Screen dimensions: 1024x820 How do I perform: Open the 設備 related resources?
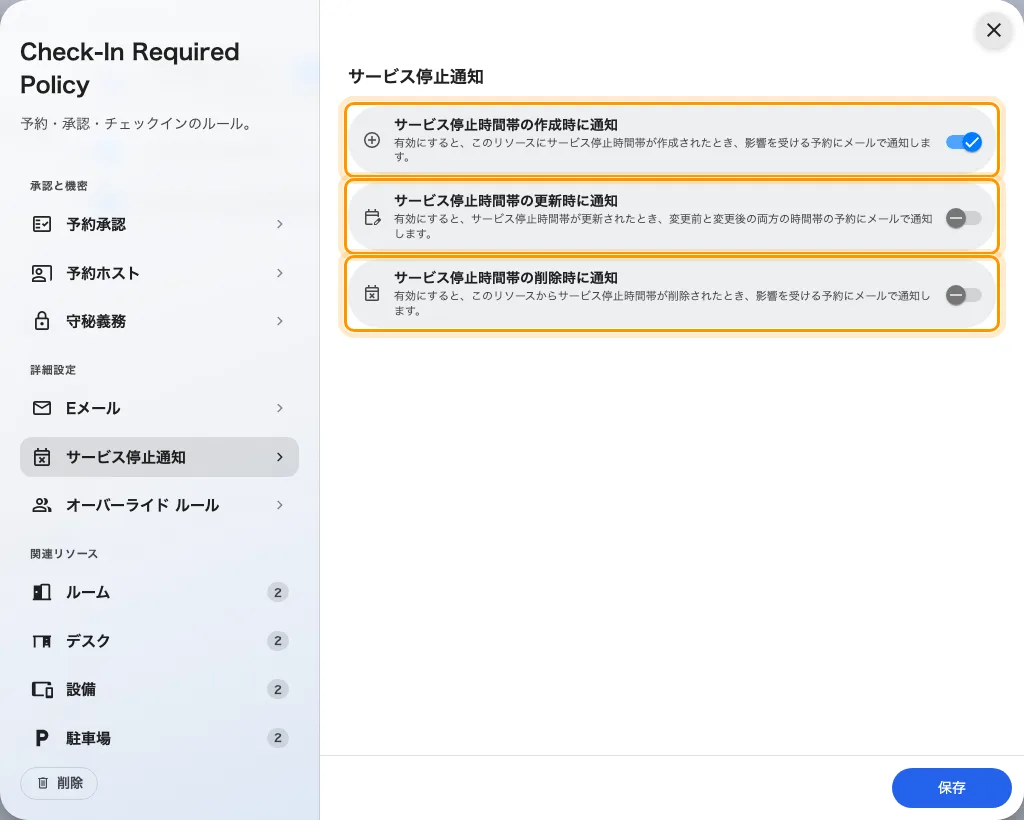point(159,689)
